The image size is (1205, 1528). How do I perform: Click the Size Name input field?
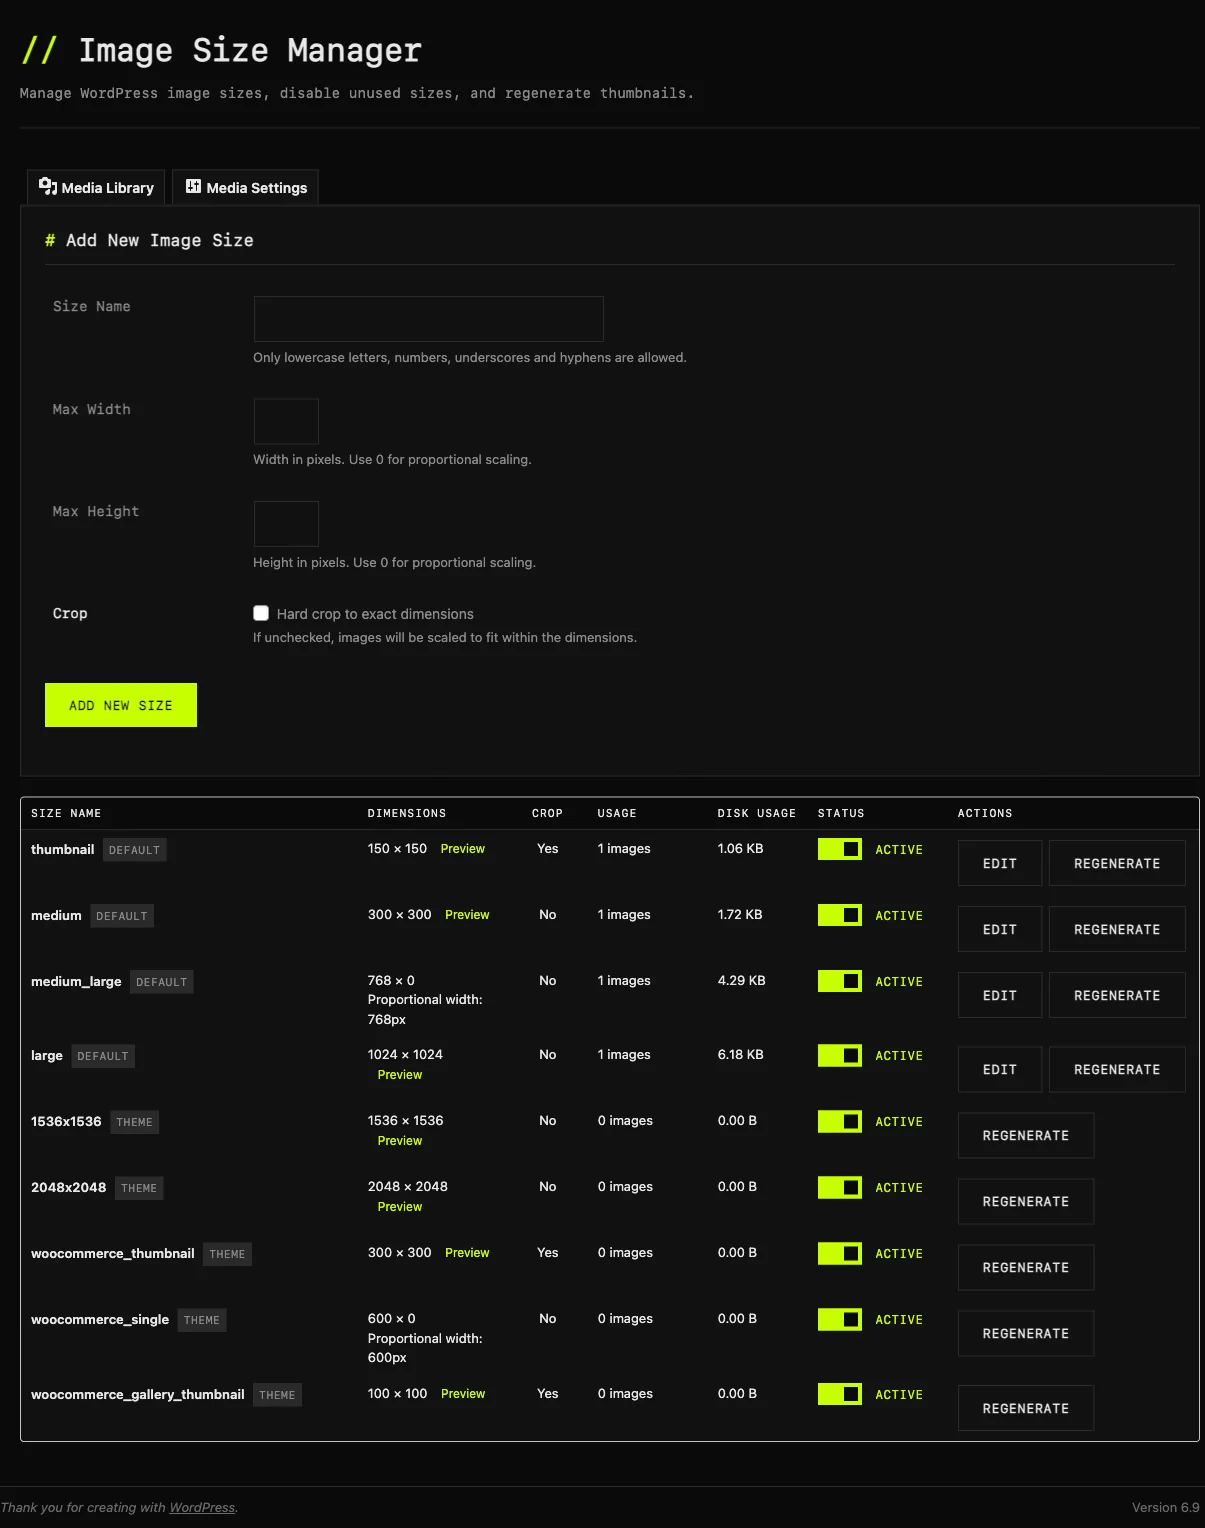coord(428,318)
